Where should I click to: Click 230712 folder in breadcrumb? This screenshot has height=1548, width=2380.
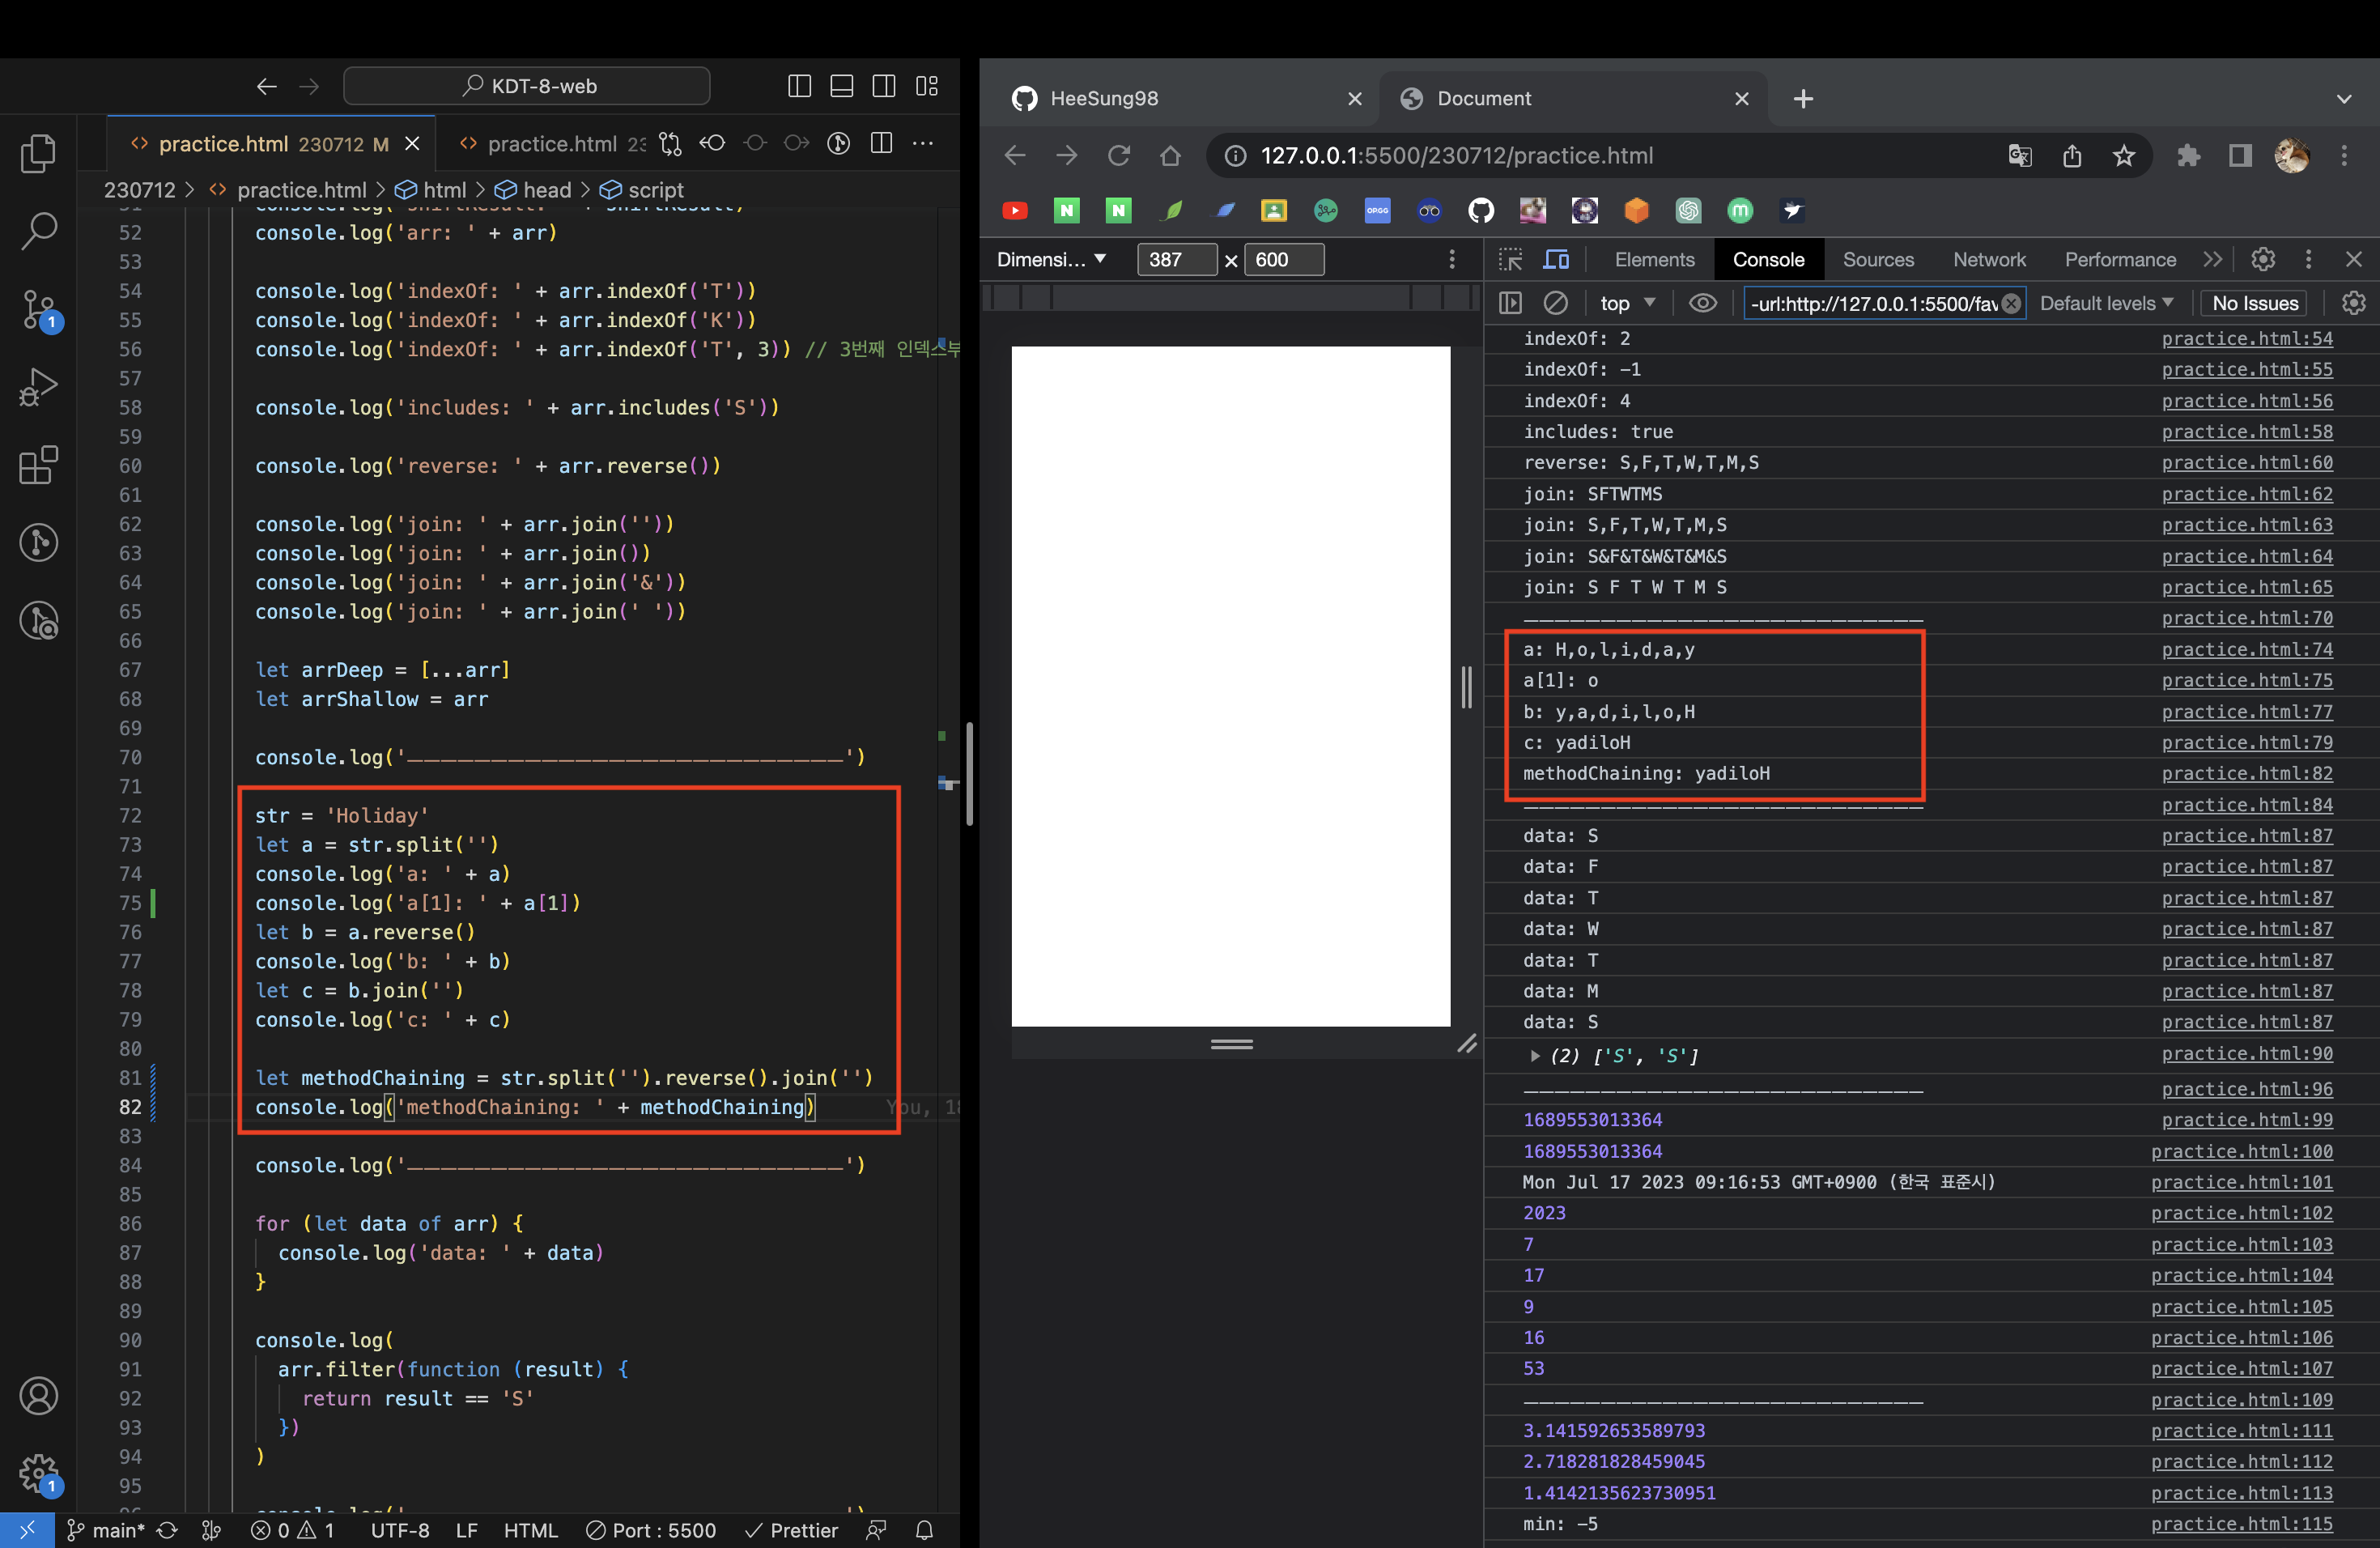pyautogui.click(x=139, y=190)
